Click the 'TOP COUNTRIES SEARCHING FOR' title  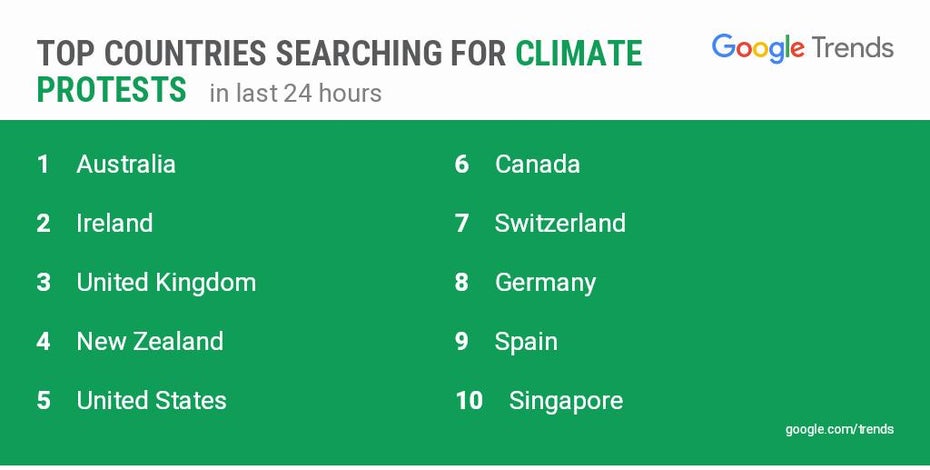click(x=272, y=53)
